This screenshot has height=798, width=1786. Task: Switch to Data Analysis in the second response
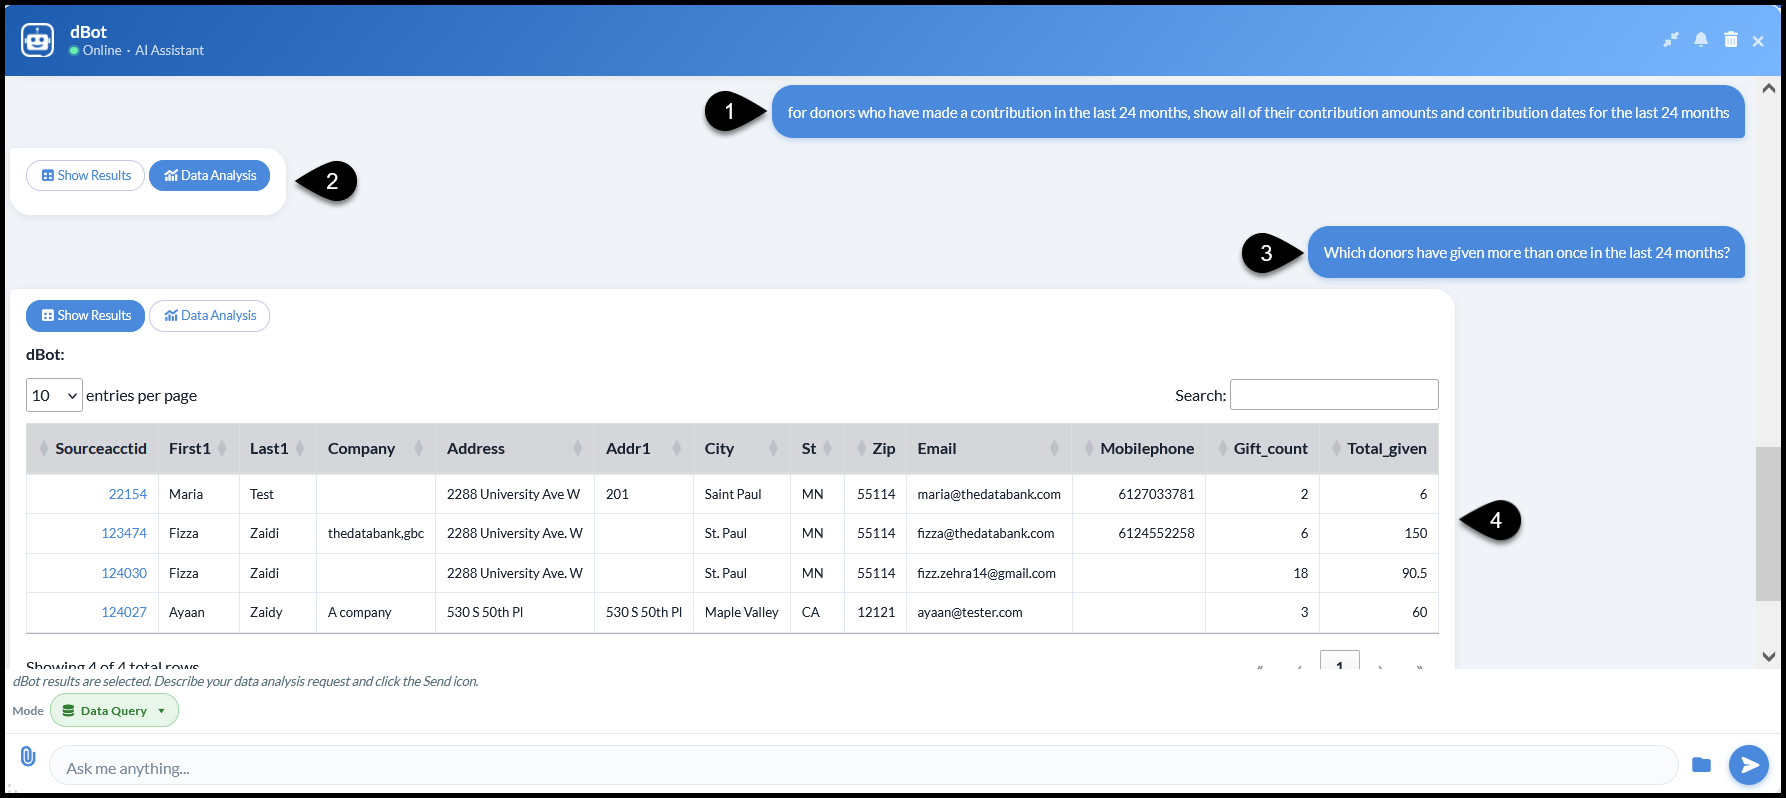pos(210,316)
